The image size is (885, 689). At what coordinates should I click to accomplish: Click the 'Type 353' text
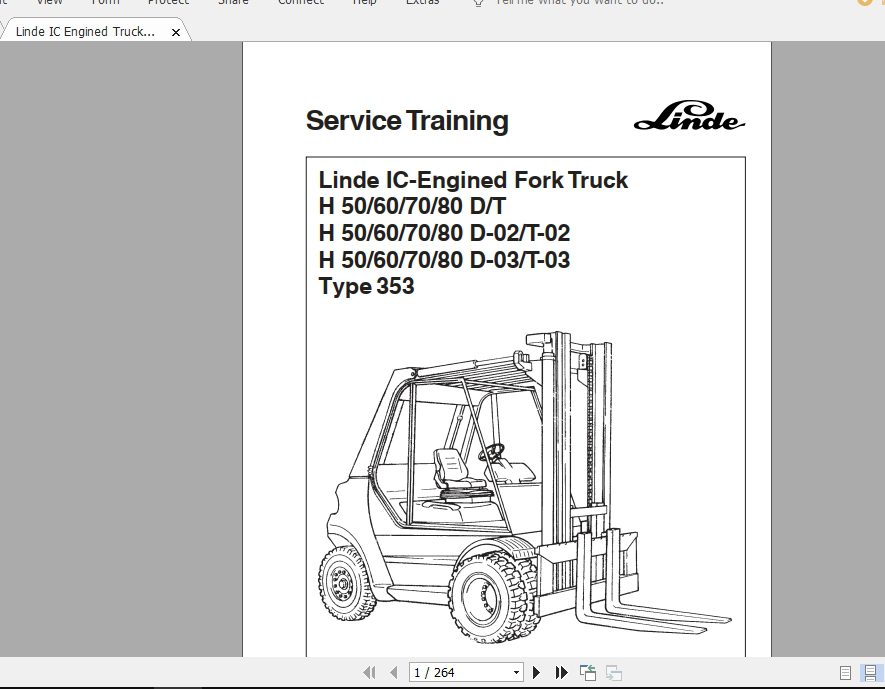click(366, 287)
